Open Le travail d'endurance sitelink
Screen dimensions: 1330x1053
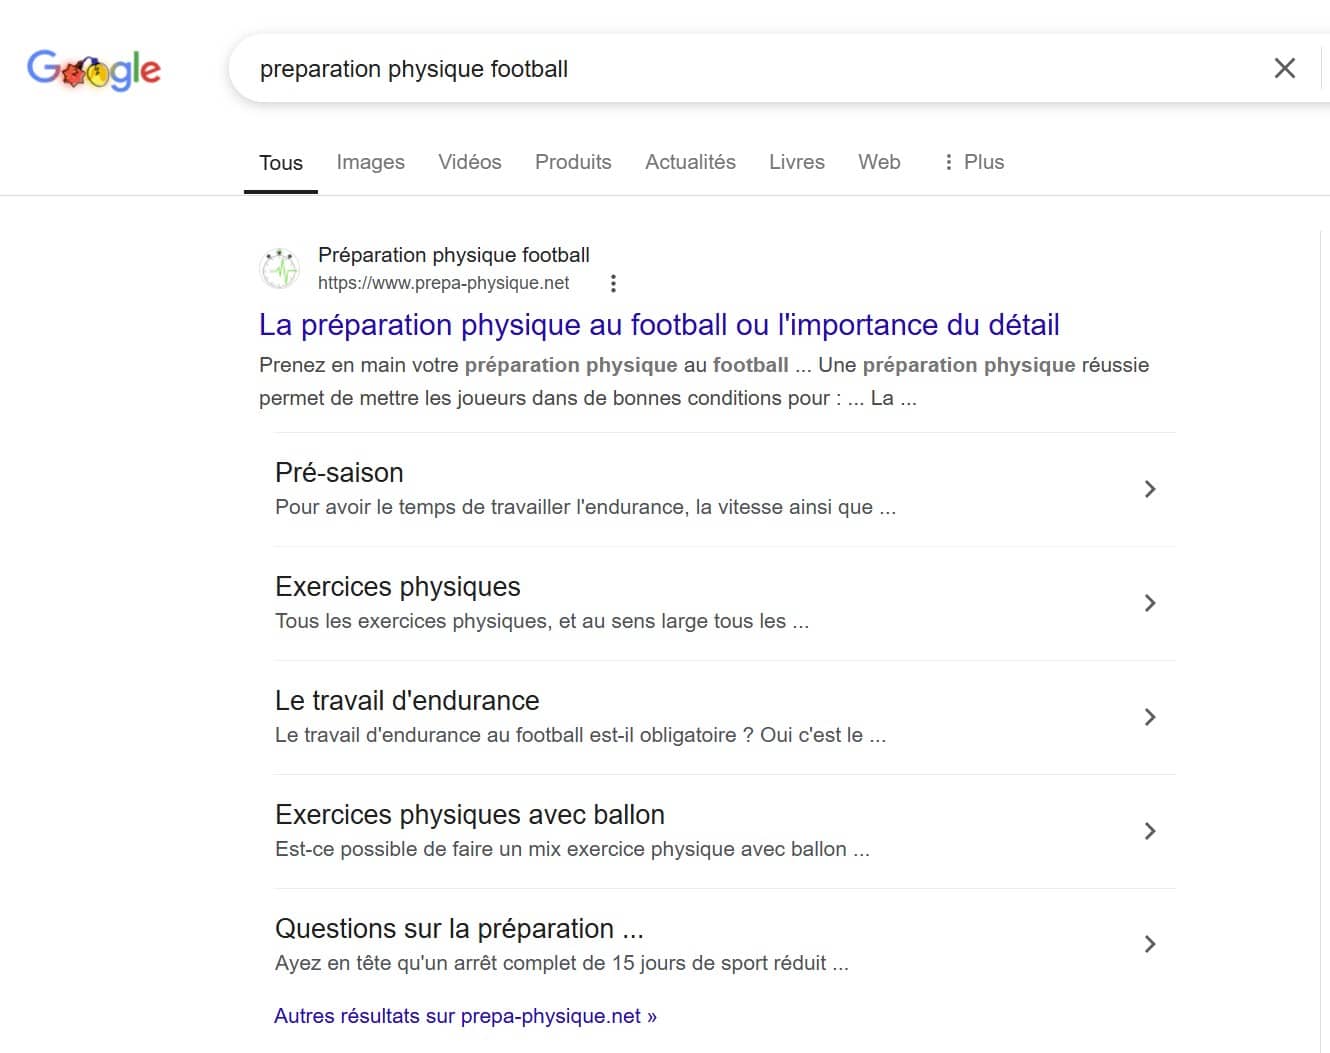tap(407, 700)
